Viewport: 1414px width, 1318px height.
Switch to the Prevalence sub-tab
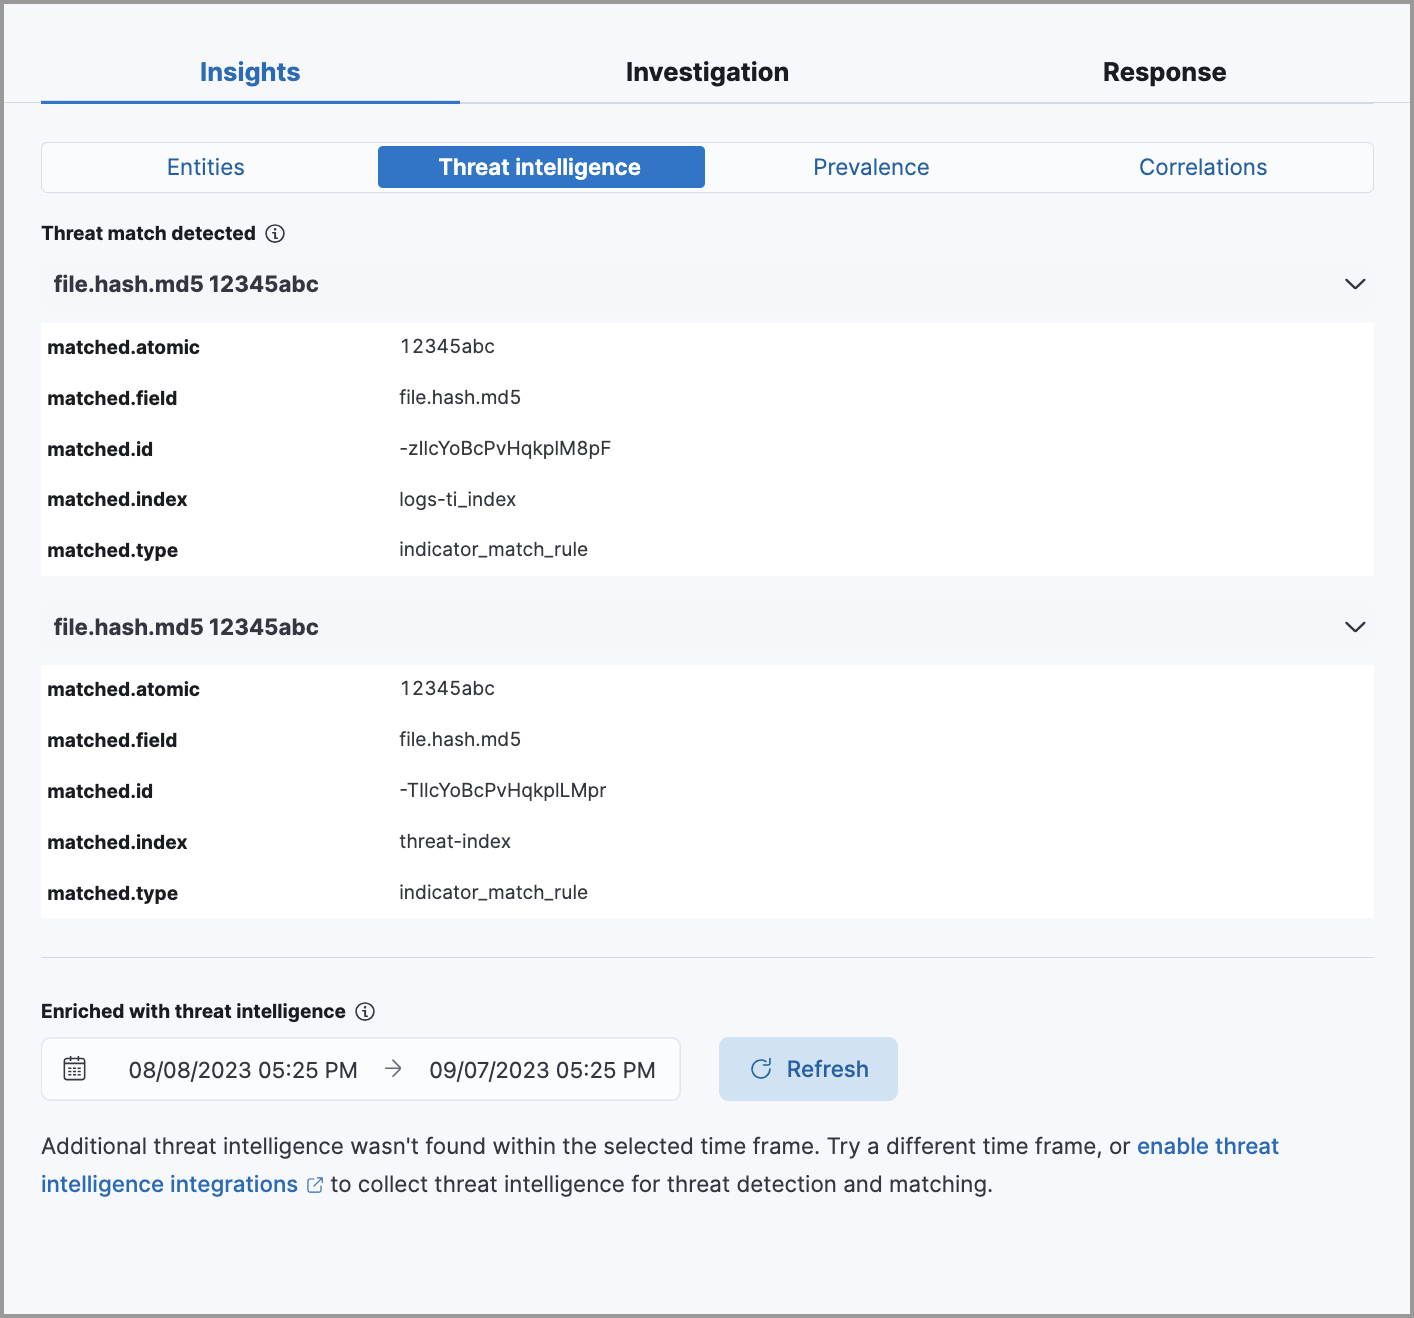pos(871,167)
